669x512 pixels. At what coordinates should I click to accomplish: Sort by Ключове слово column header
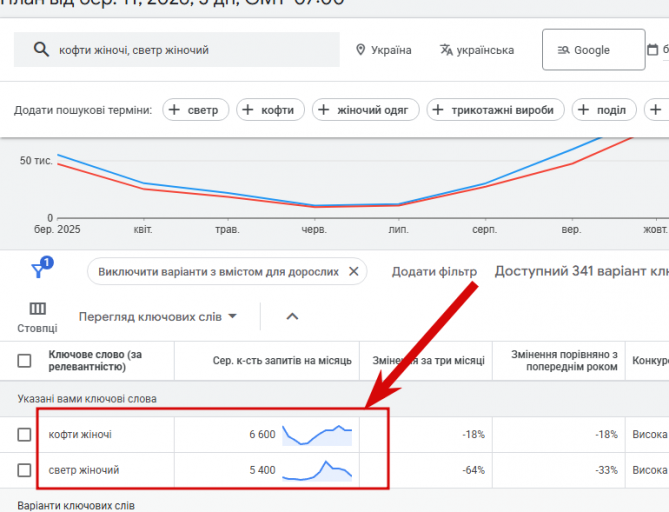pyautogui.click(x=95, y=361)
